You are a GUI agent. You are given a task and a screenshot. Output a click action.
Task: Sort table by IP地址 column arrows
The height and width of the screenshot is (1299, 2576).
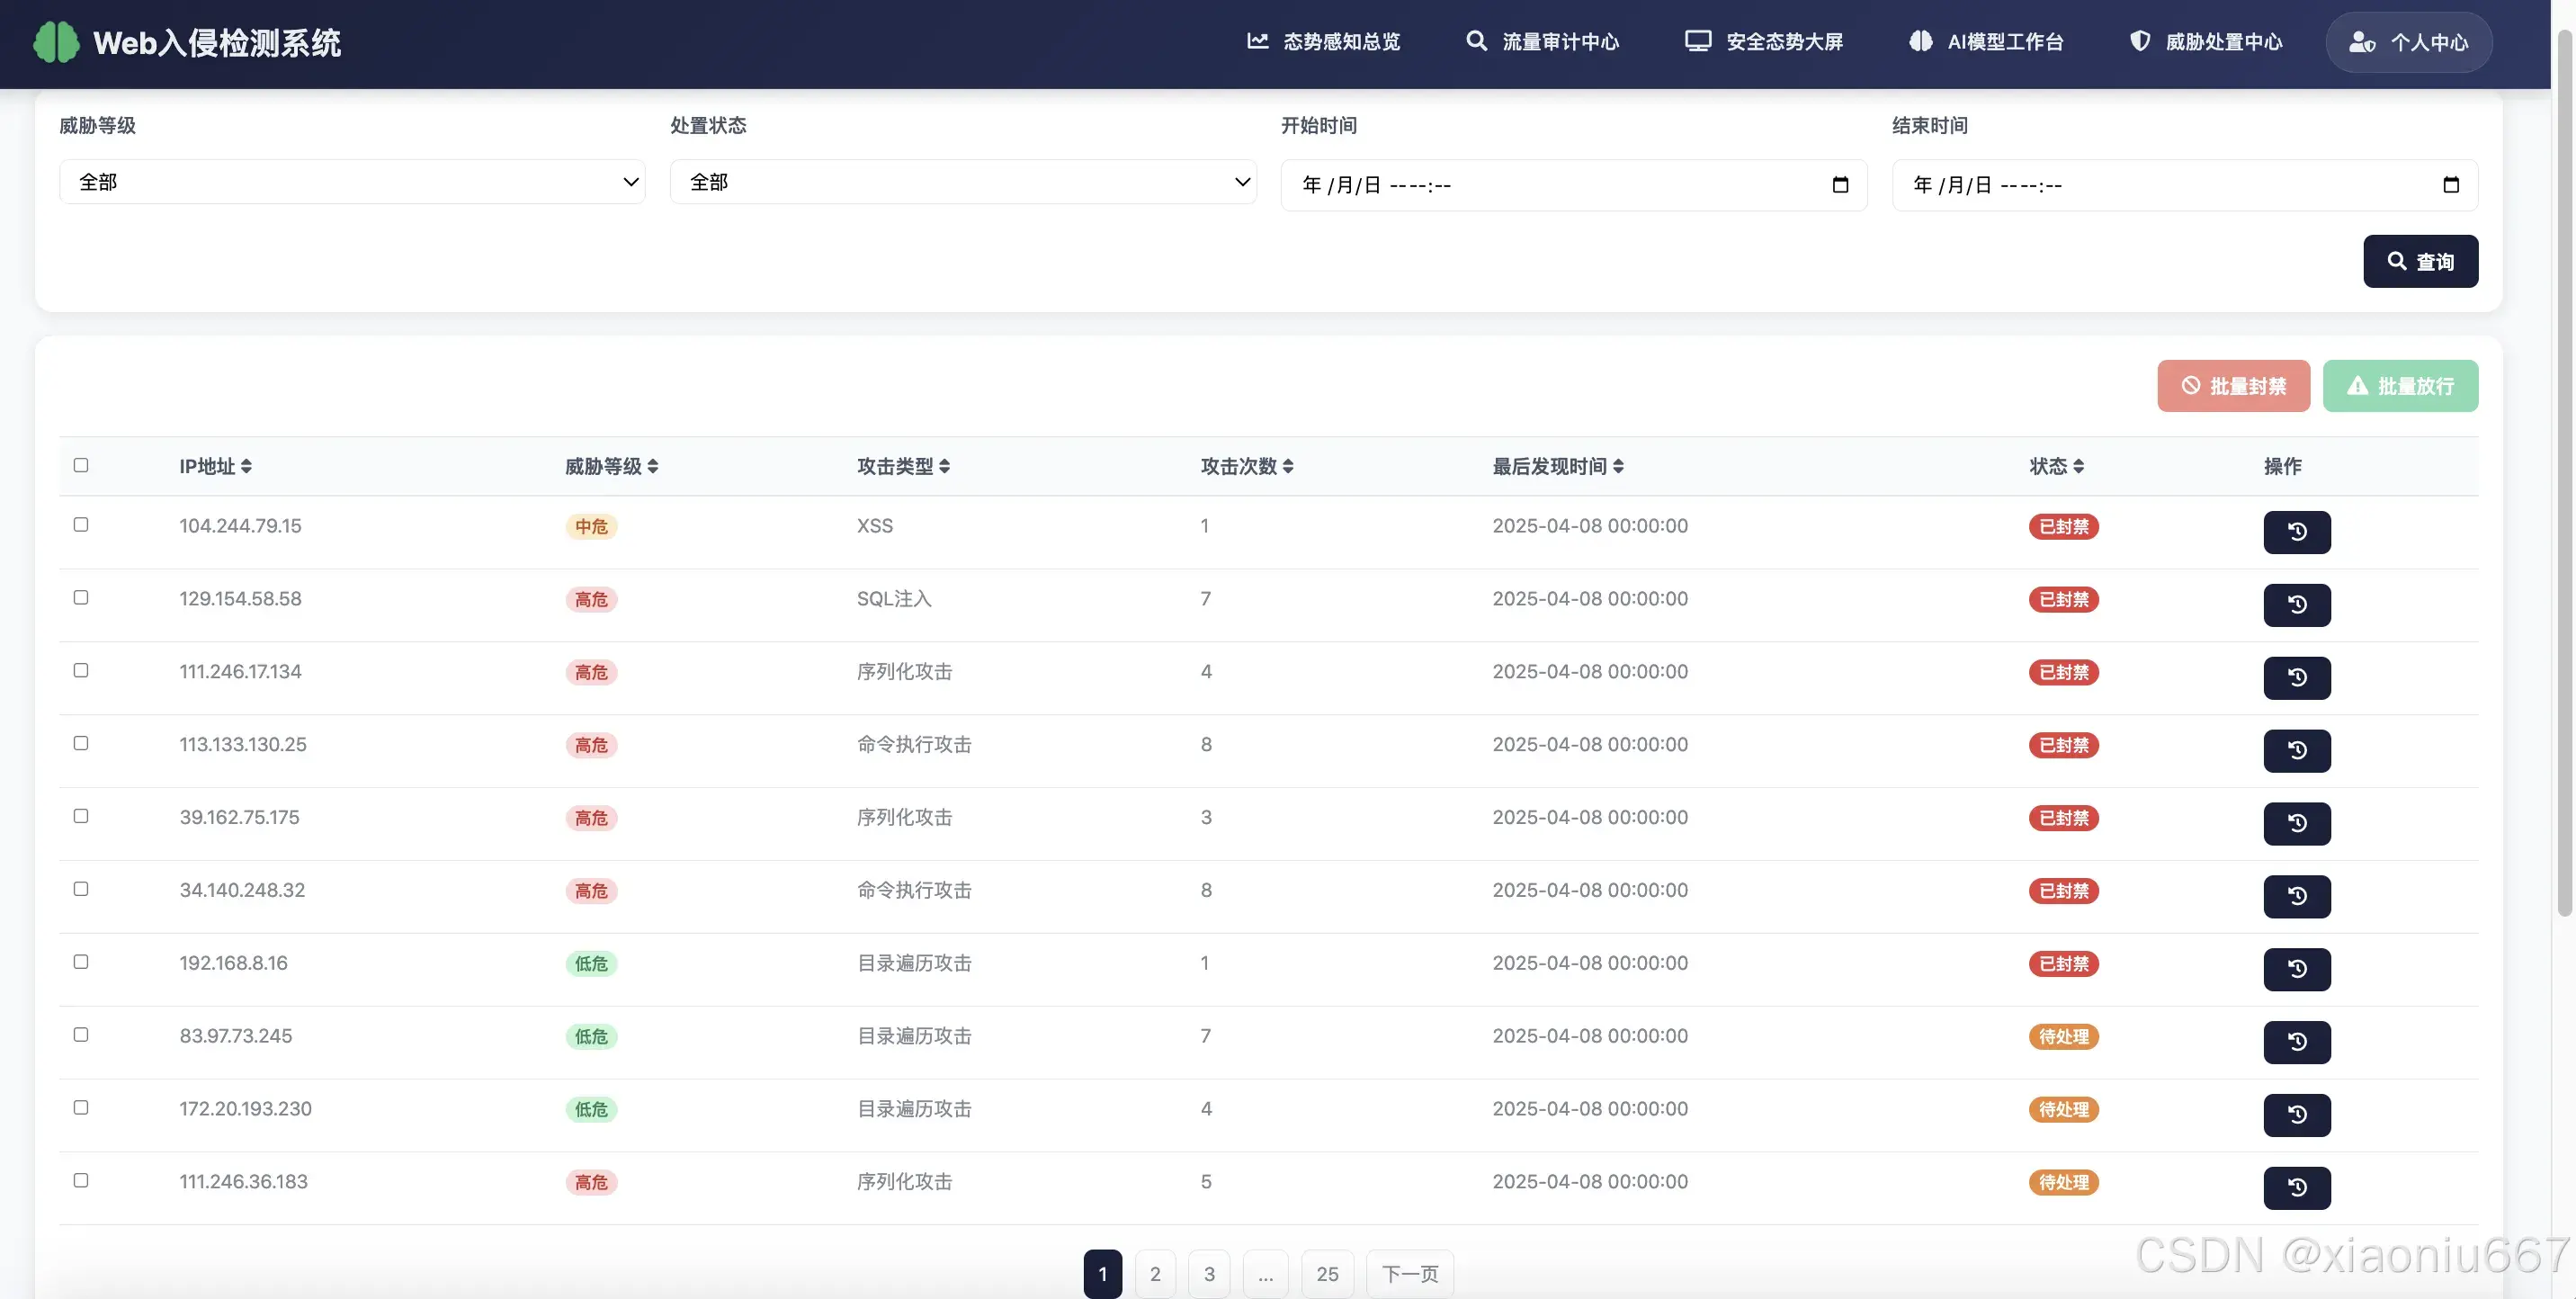tap(246, 466)
